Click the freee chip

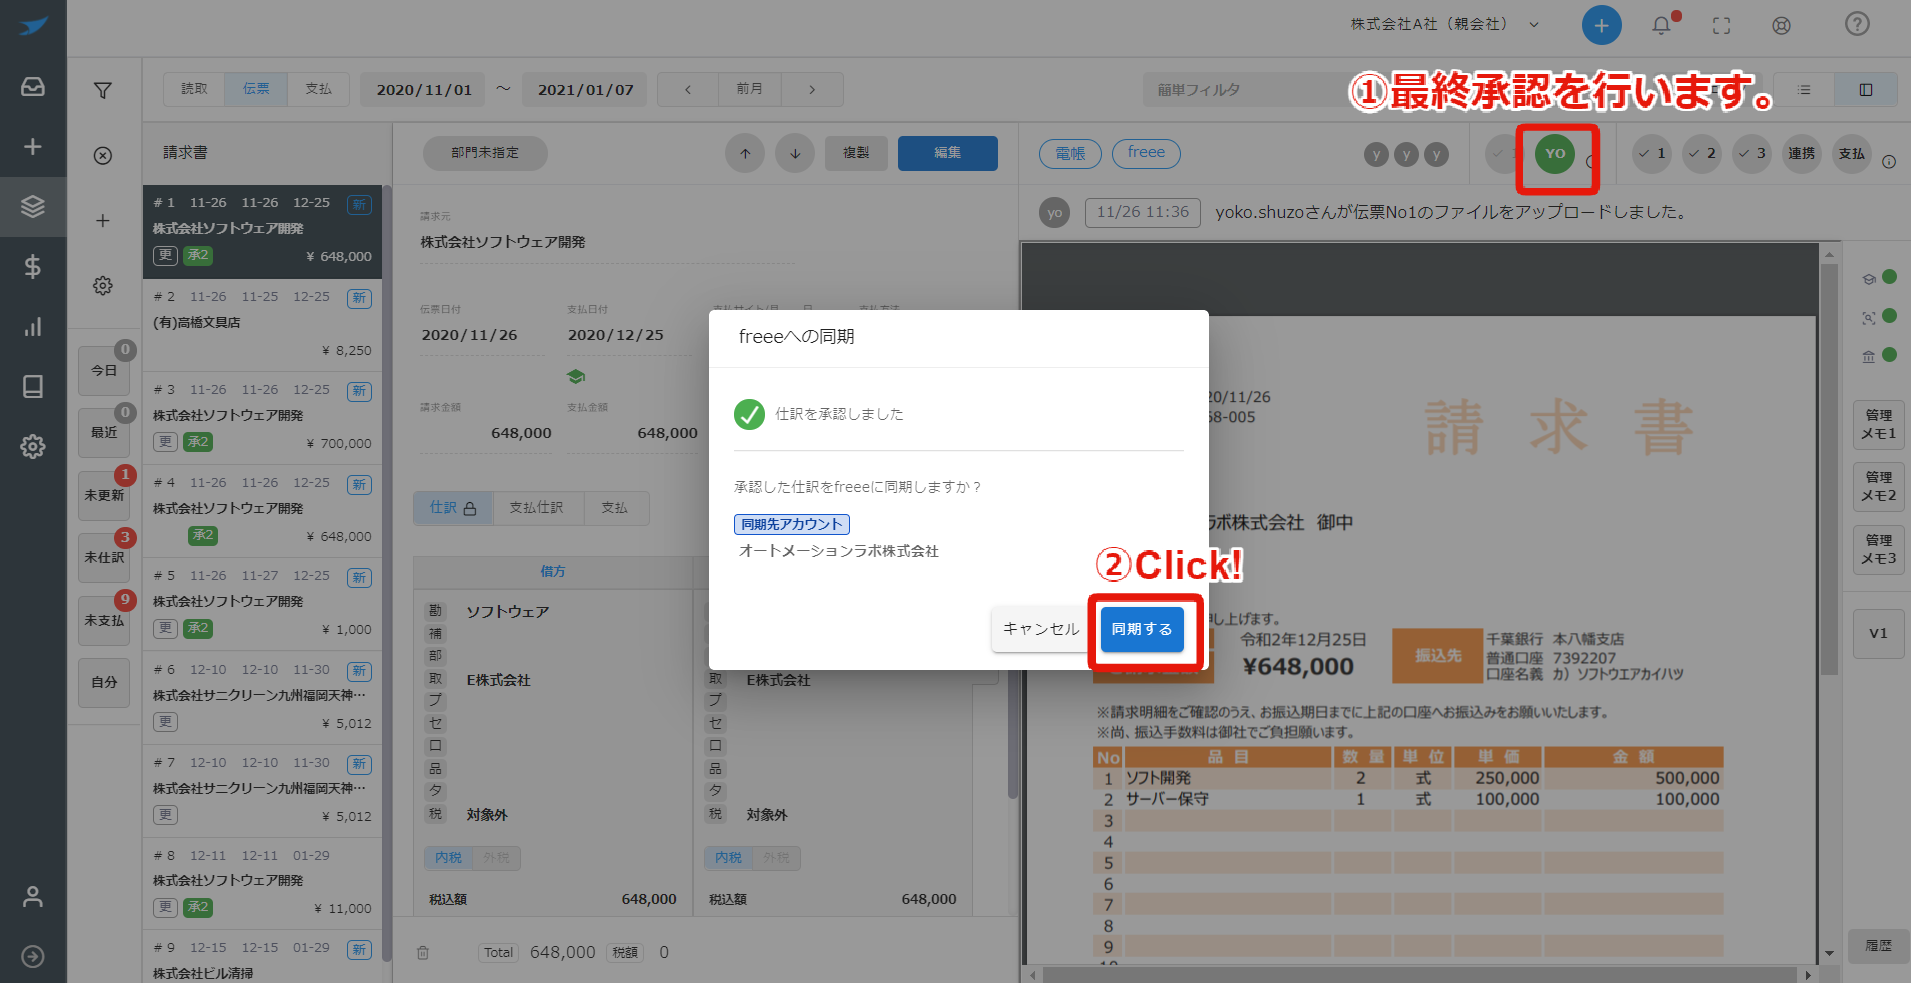[1146, 153]
